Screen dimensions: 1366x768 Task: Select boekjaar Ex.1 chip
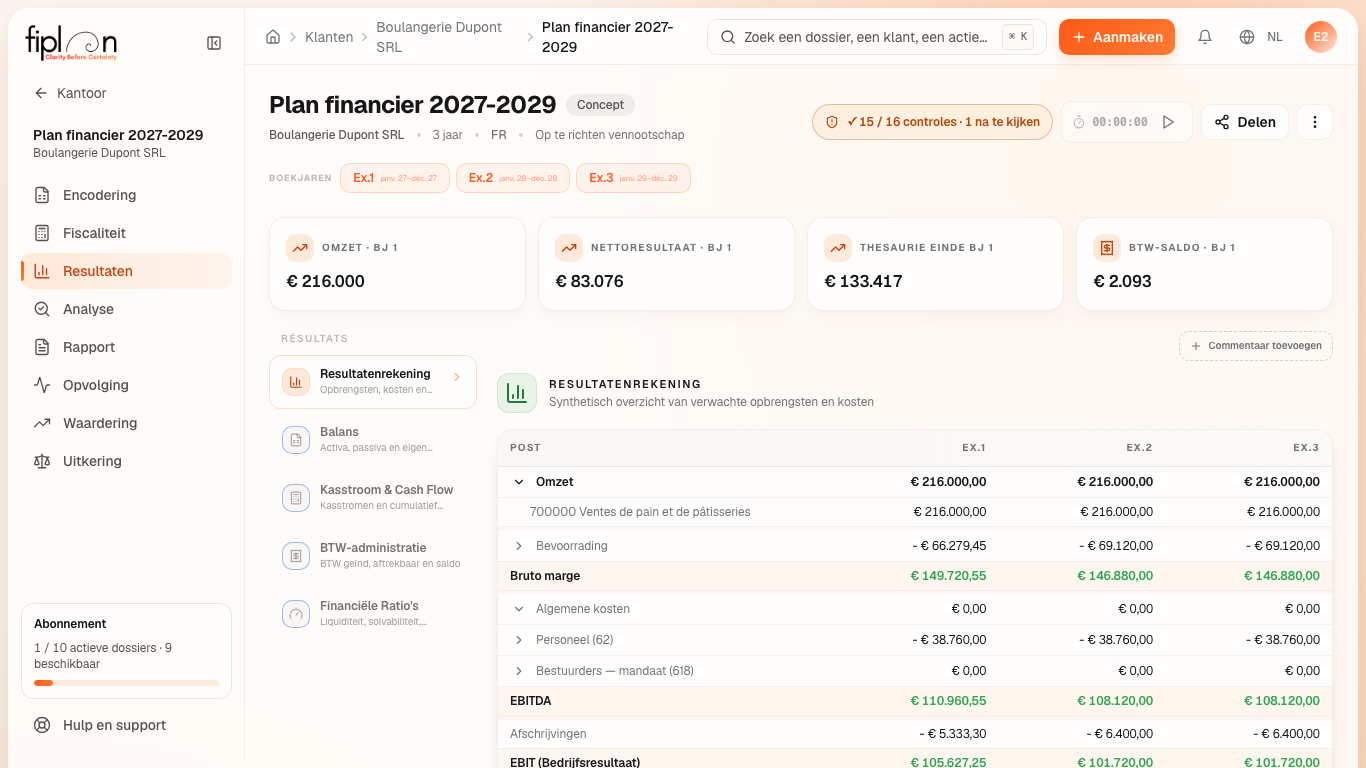pyautogui.click(x=395, y=178)
